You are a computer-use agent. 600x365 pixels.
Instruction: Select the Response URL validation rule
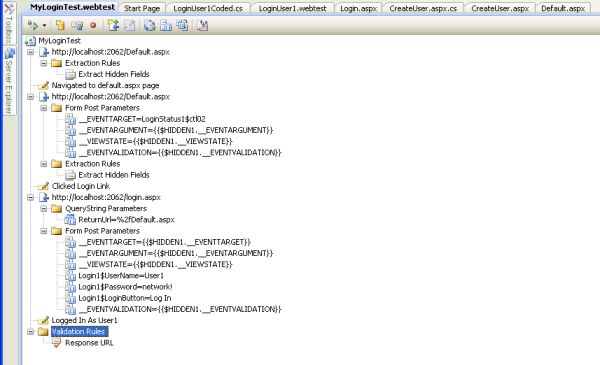click(89, 343)
